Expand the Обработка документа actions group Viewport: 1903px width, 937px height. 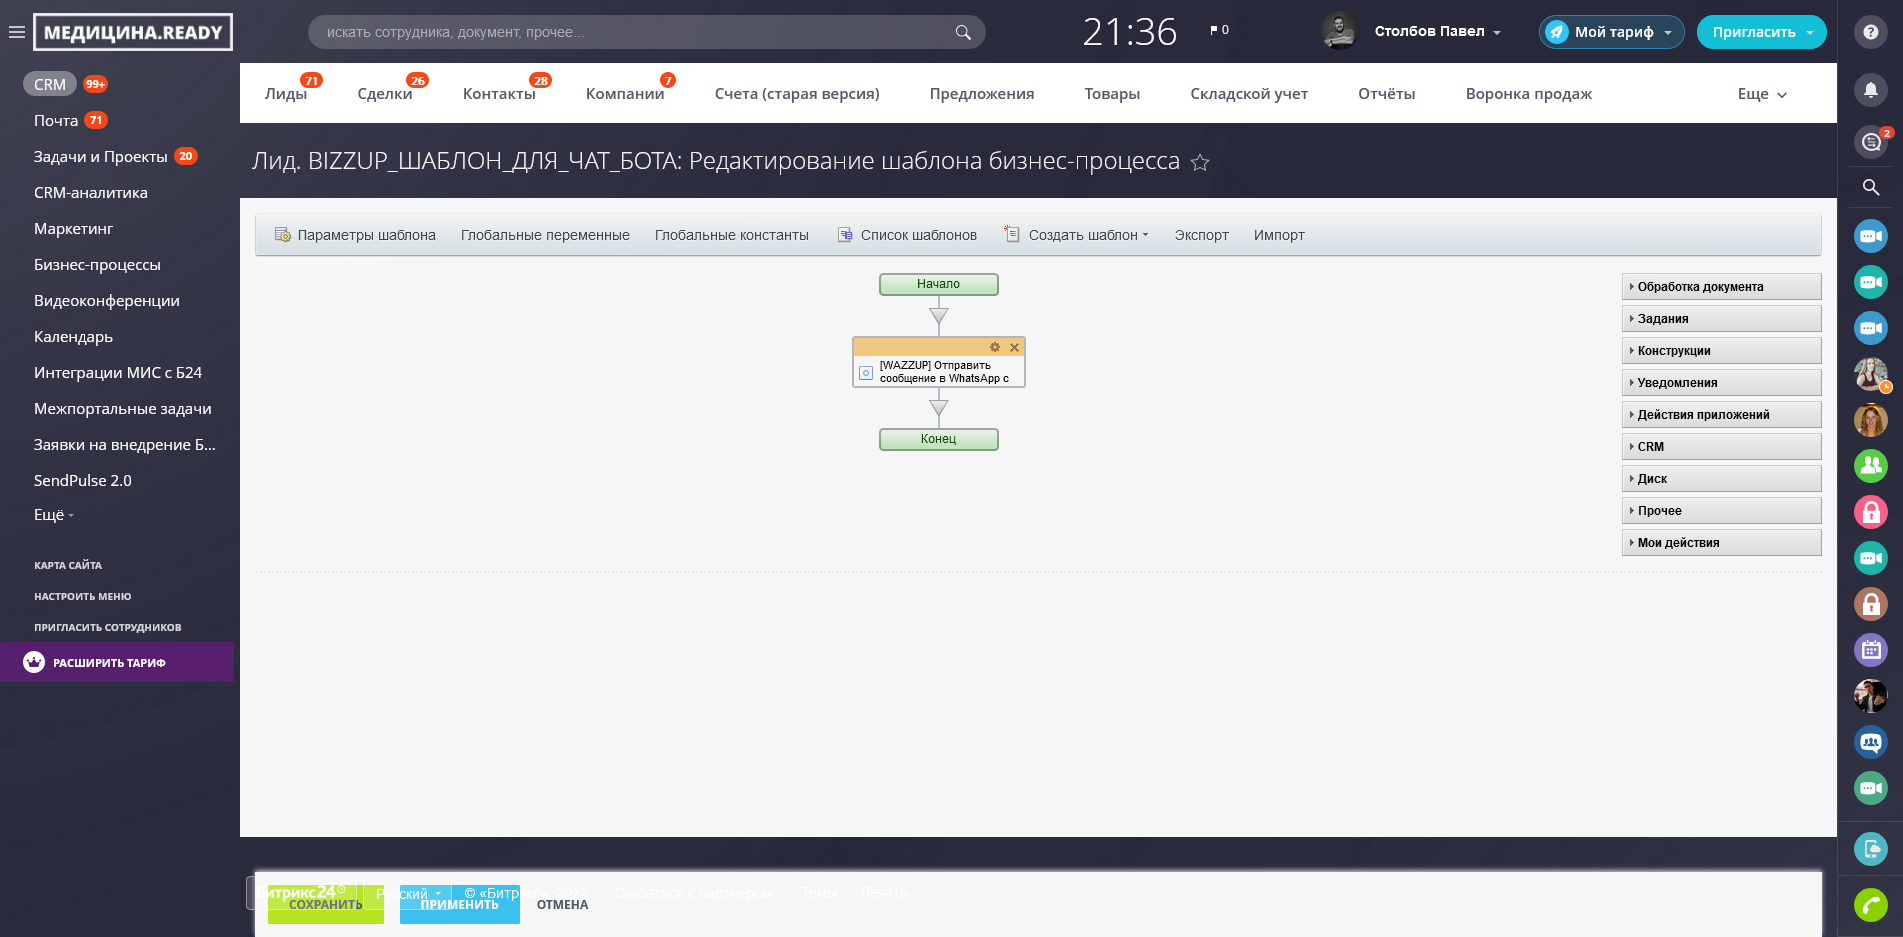point(1720,287)
